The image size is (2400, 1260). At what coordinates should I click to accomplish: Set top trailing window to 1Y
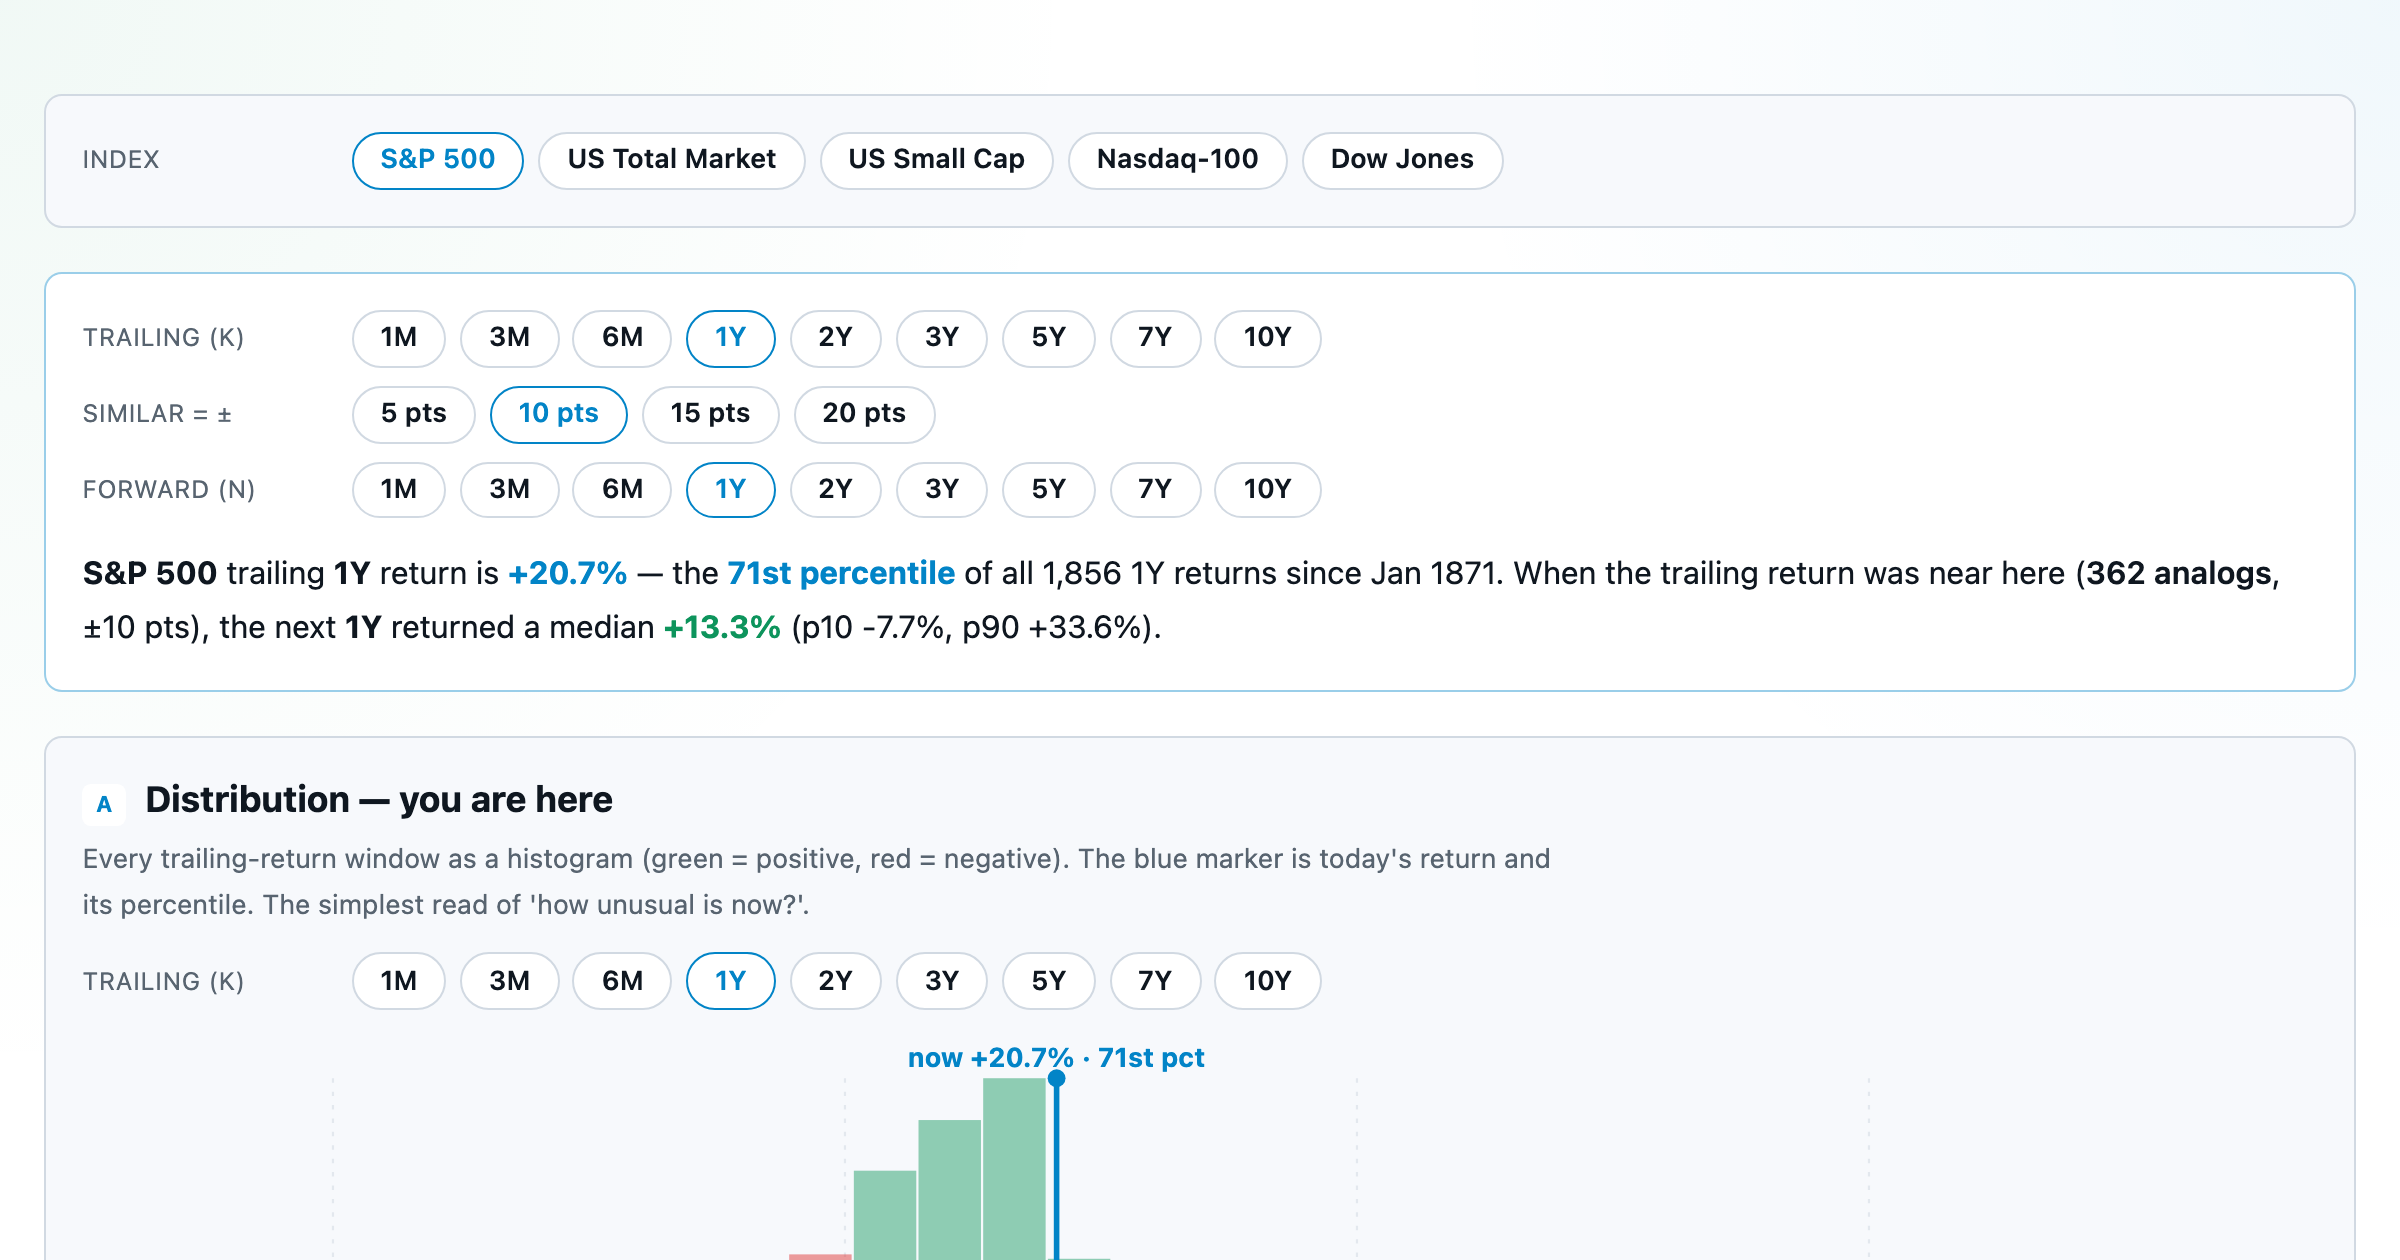point(731,338)
